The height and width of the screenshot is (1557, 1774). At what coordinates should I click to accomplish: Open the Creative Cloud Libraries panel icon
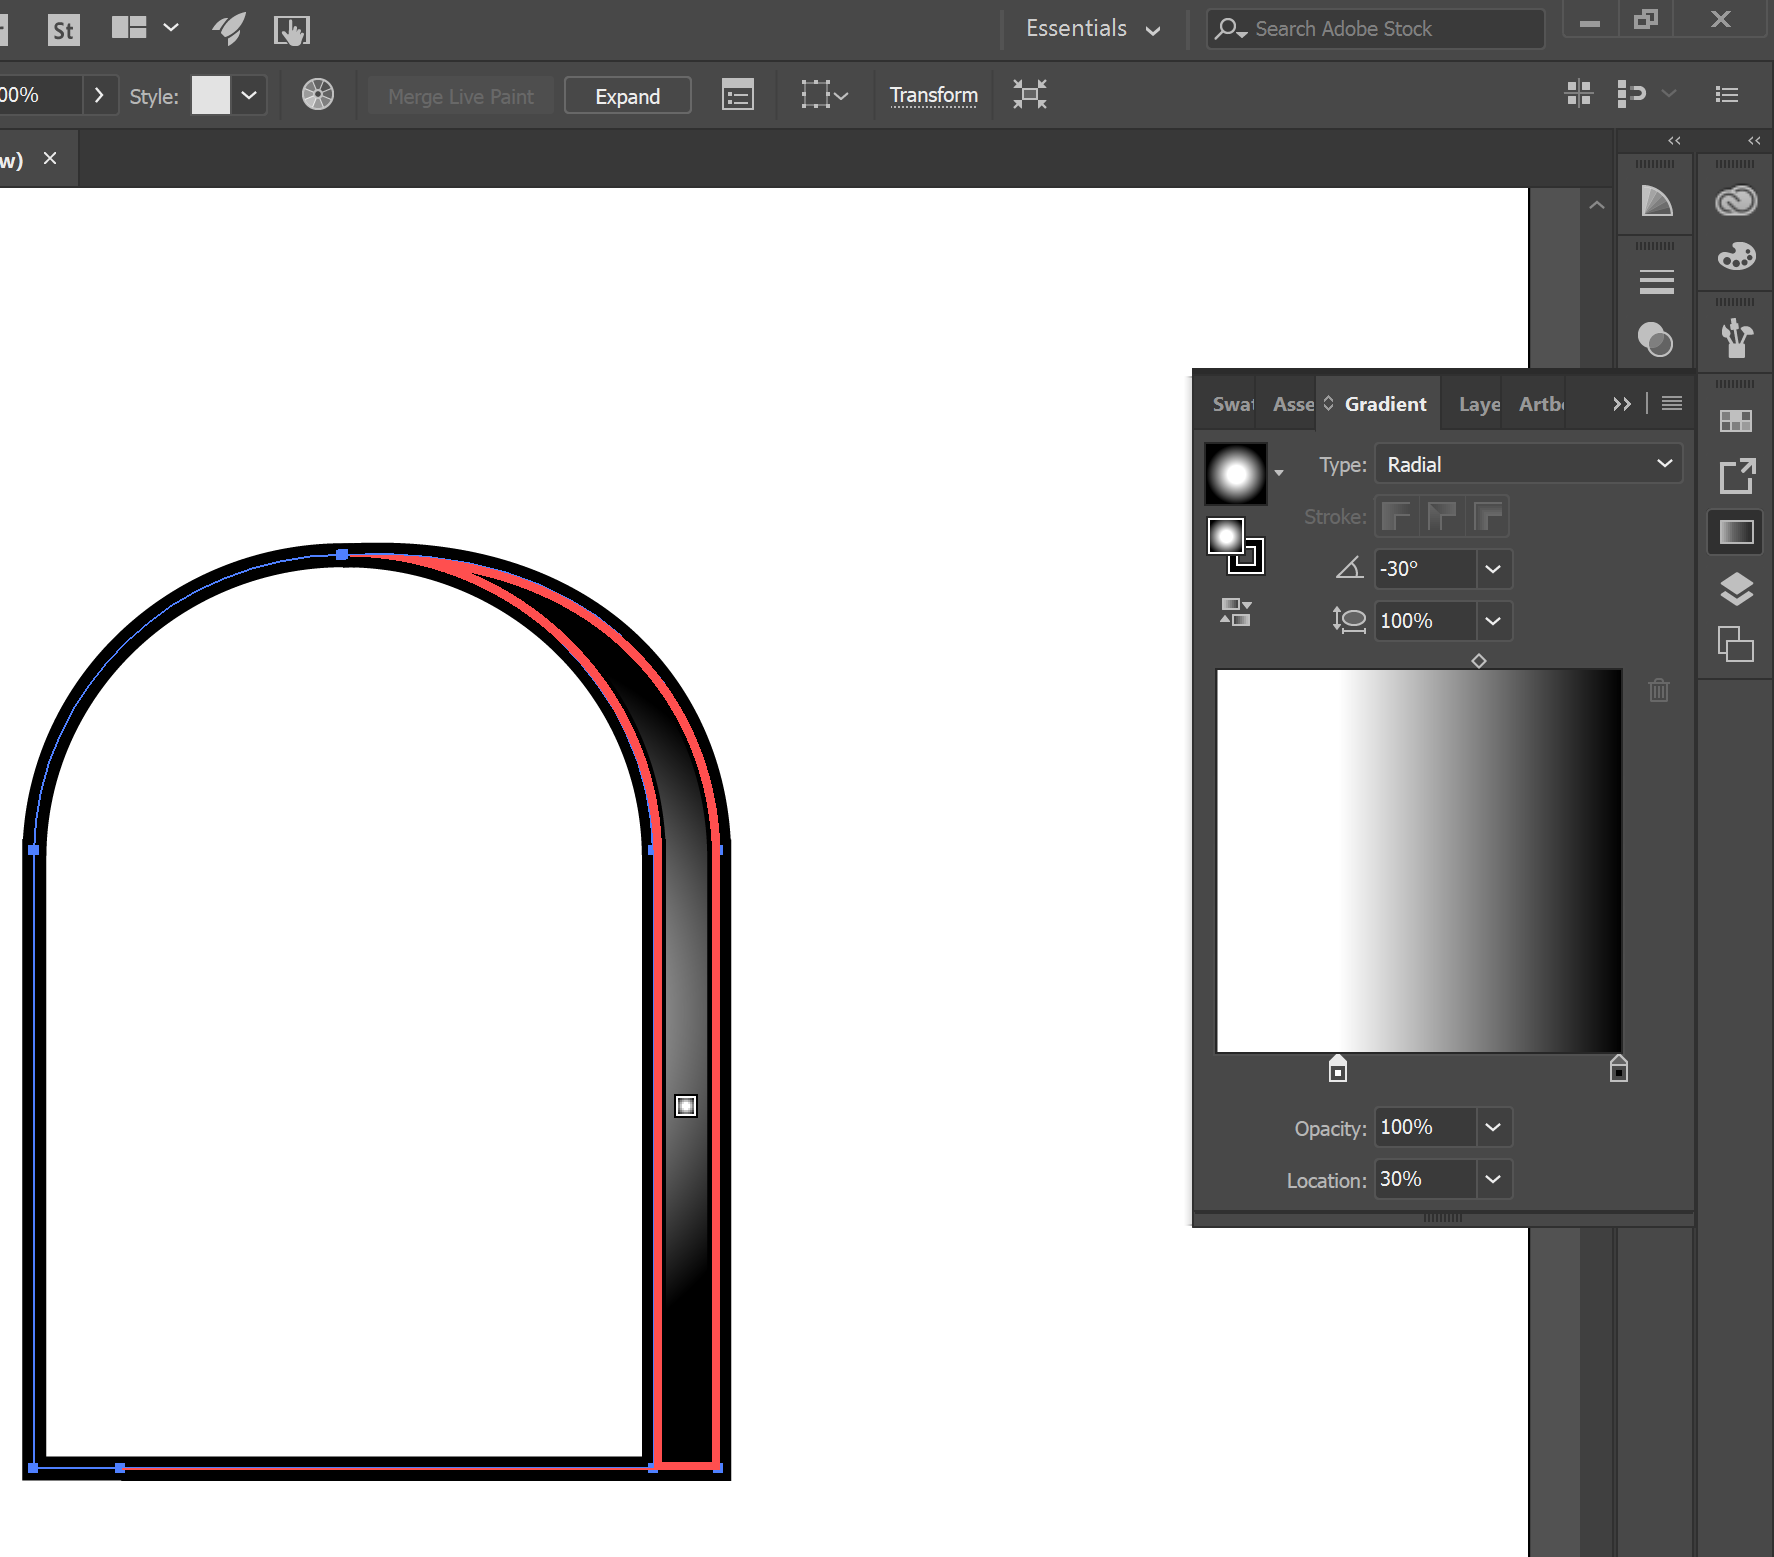click(x=1736, y=201)
